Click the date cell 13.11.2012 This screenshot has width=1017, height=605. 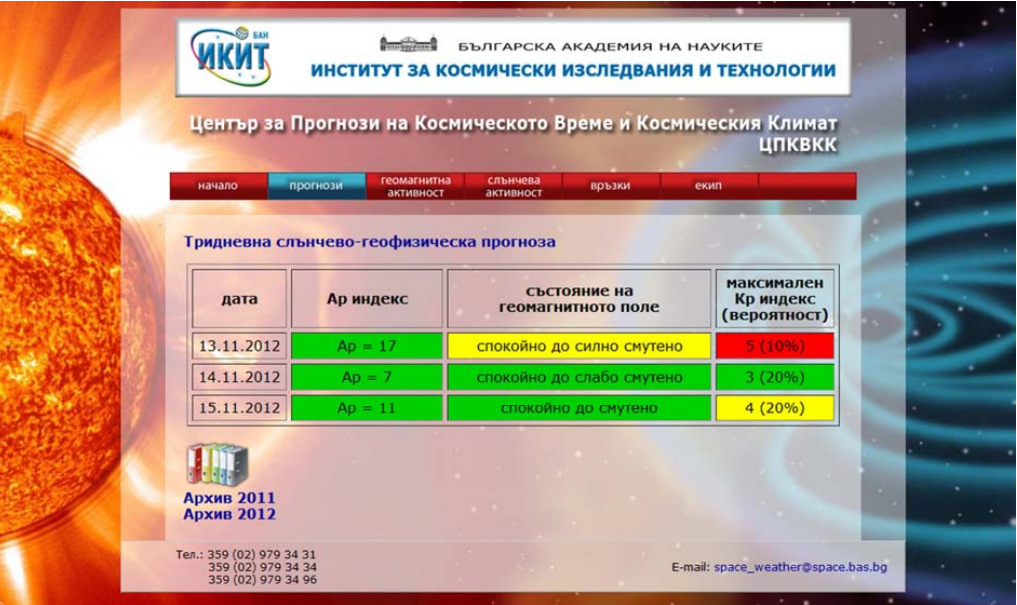(x=237, y=346)
